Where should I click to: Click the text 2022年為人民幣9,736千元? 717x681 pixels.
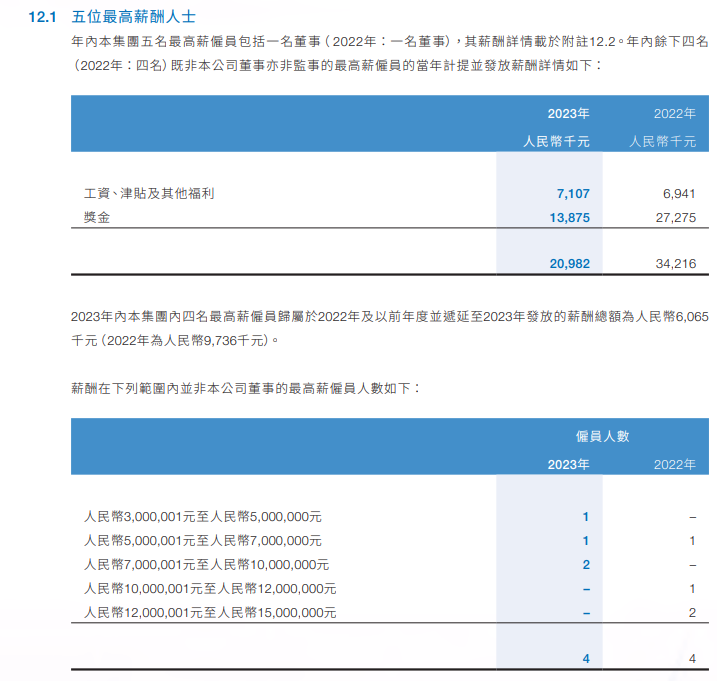coord(185,341)
